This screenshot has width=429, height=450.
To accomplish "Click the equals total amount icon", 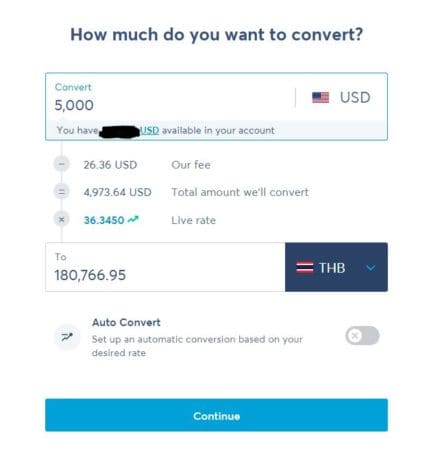I will click(62, 192).
